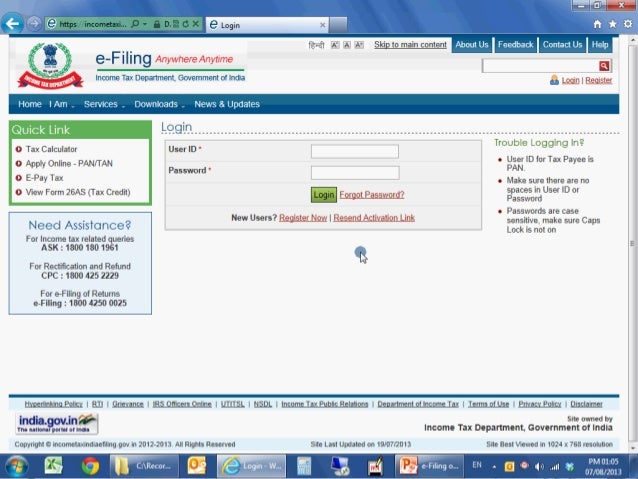
Task: Expand the I Am menu
Action: (62, 104)
